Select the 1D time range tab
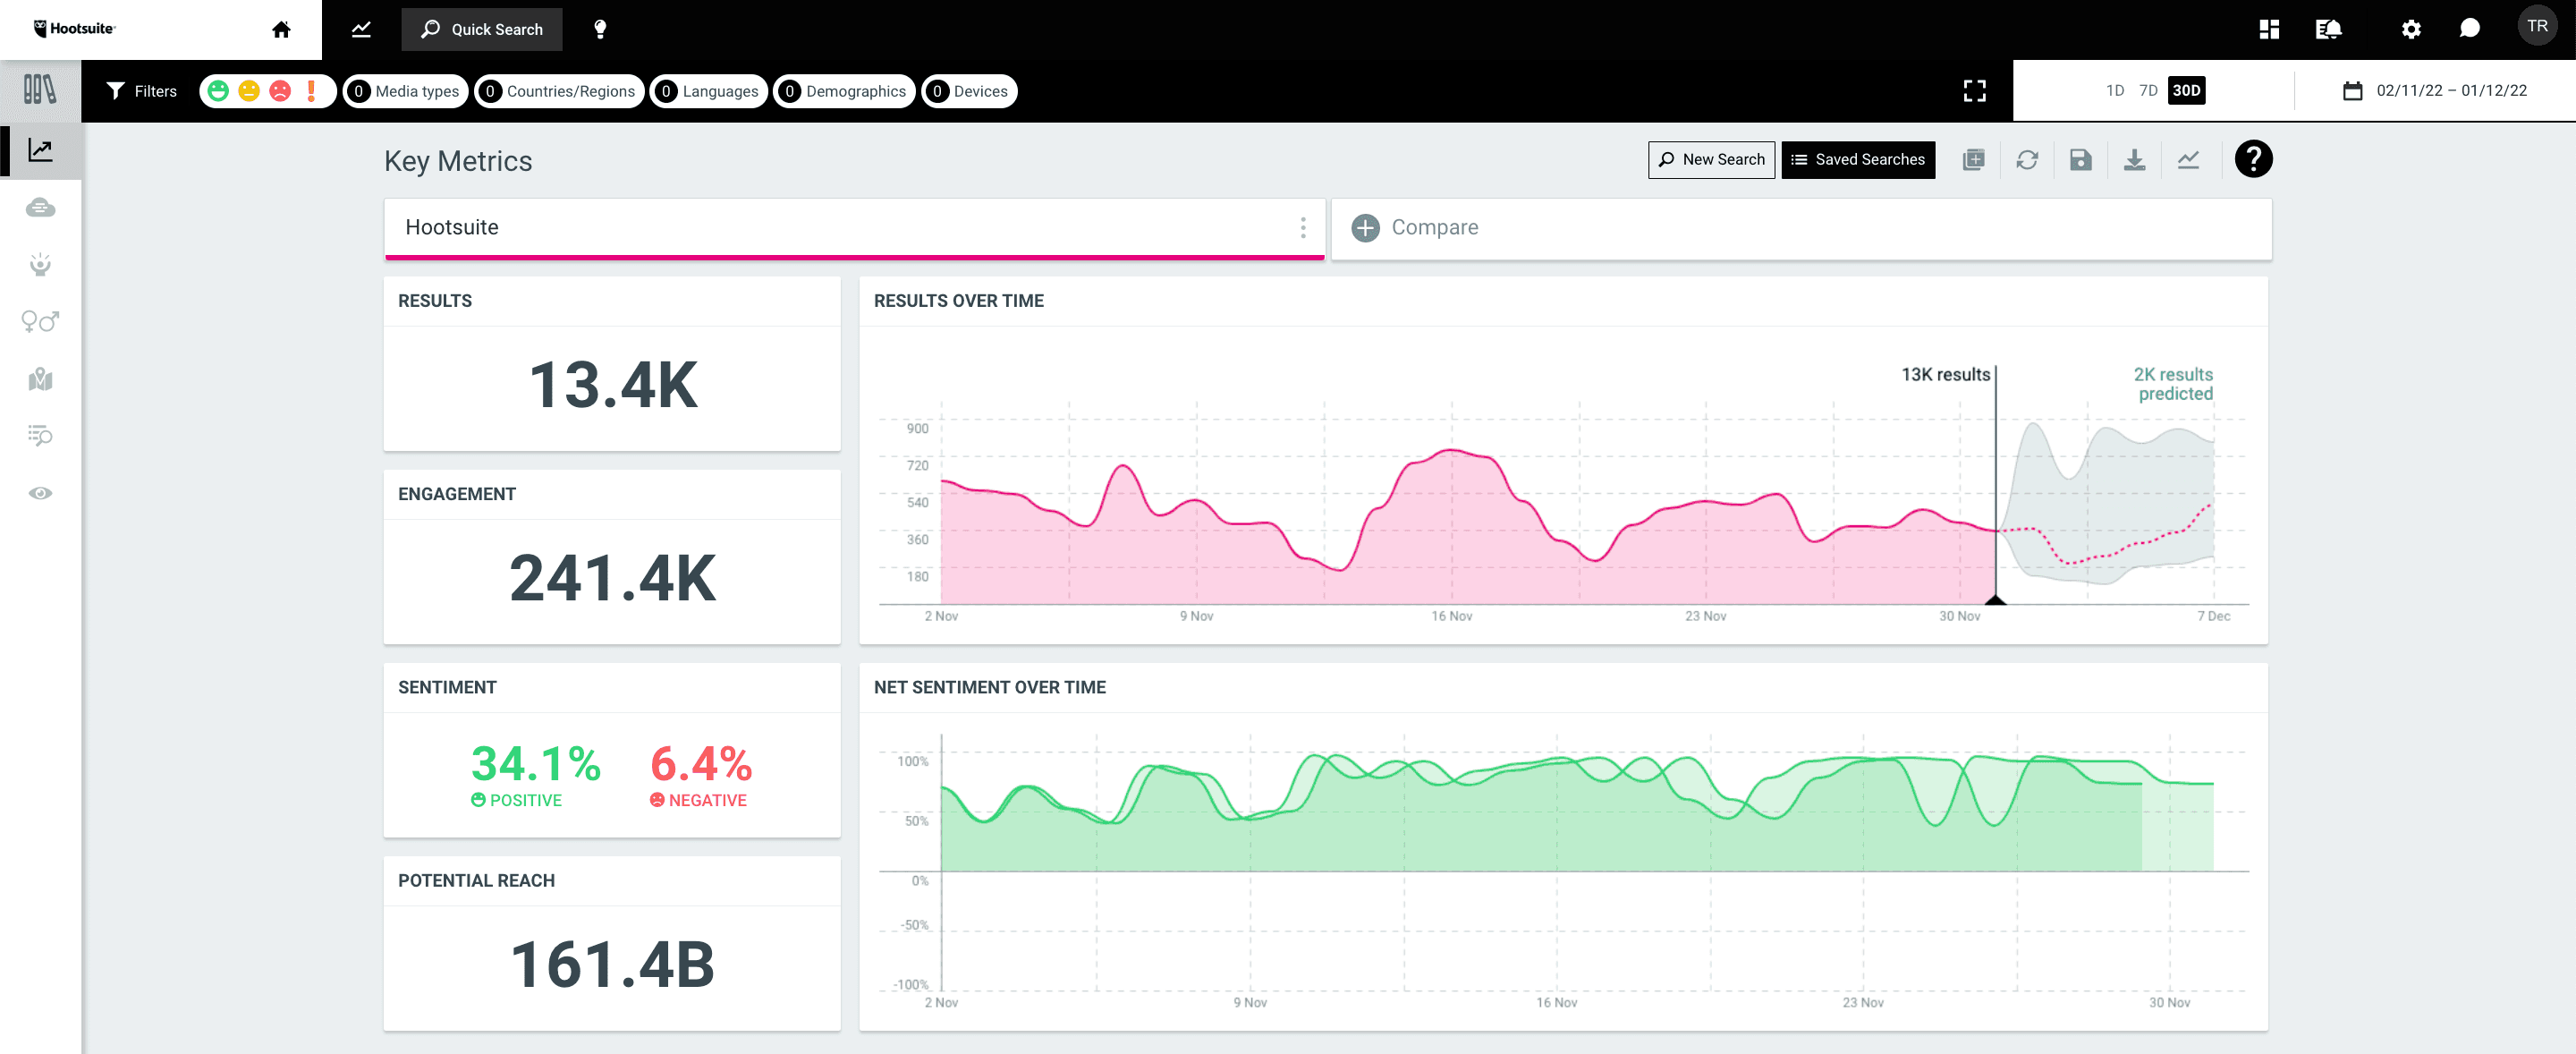Image resolution: width=2576 pixels, height=1054 pixels. pos(2111,90)
